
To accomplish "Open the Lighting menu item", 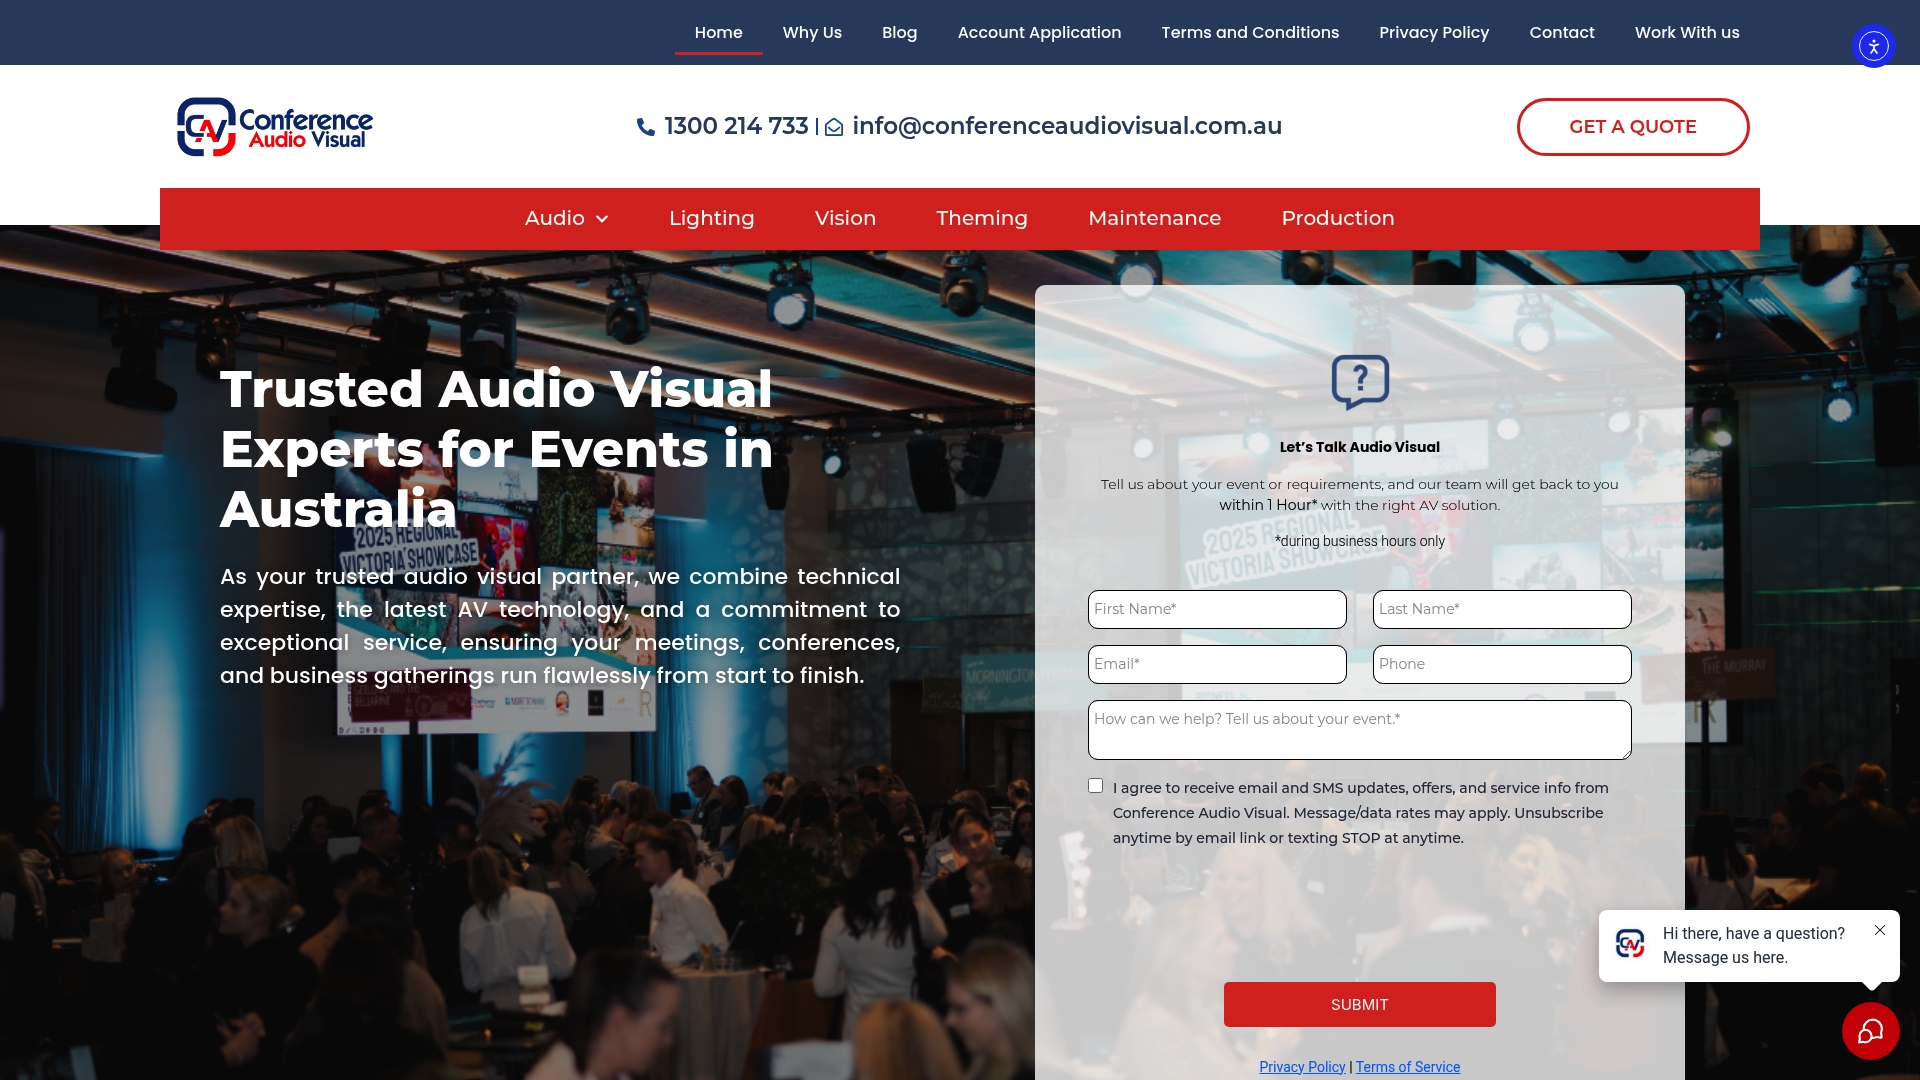I will [x=711, y=218].
